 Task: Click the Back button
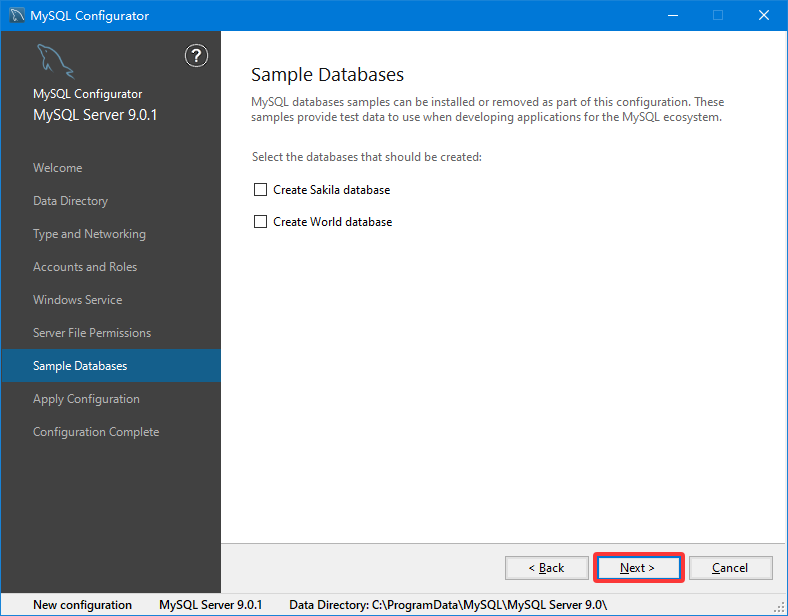click(547, 568)
